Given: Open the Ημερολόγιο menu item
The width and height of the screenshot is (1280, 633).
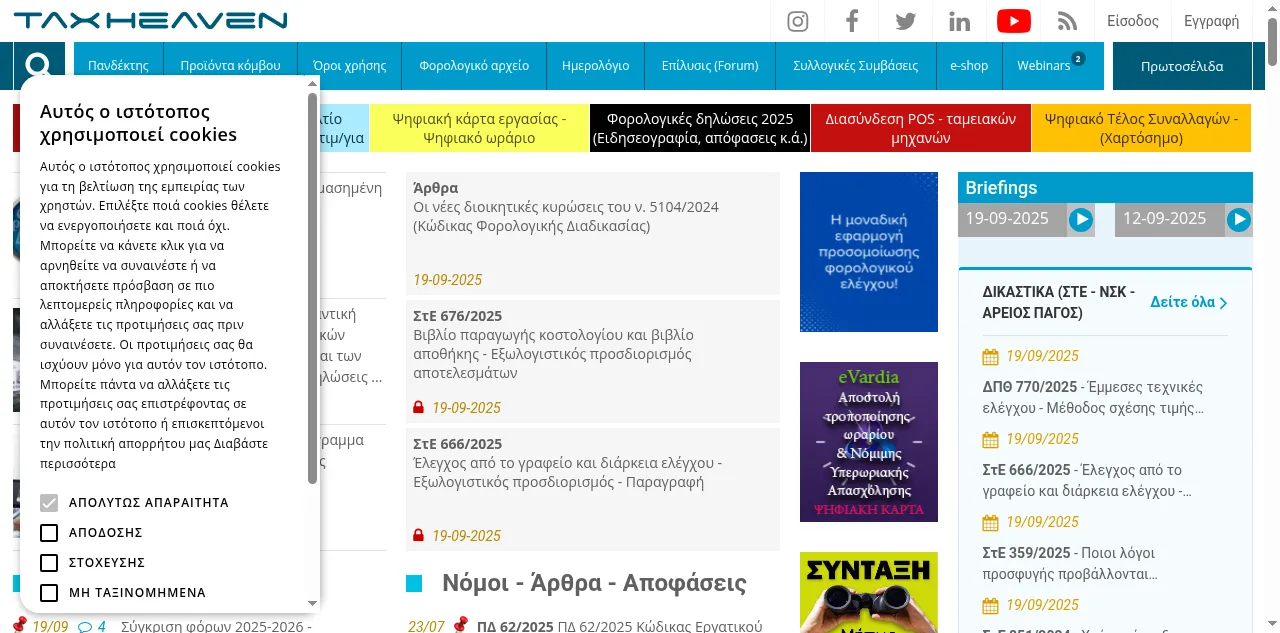Looking at the screenshot, I should pyautogui.click(x=596, y=66).
